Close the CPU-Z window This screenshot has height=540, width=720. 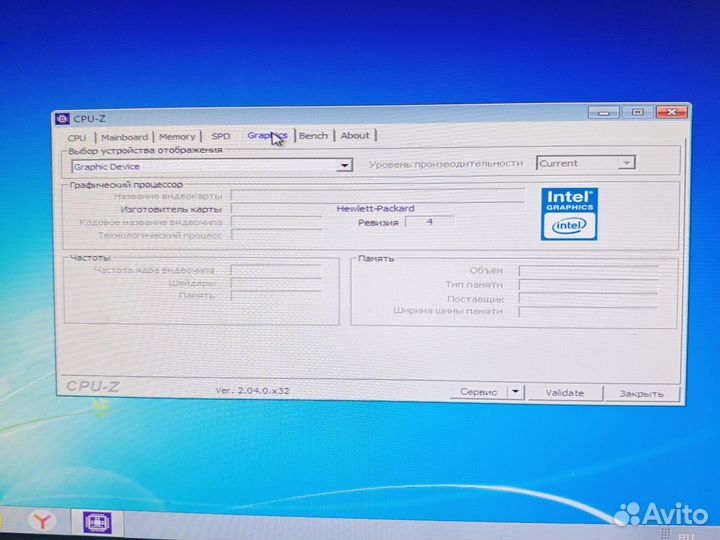[x=671, y=112]
